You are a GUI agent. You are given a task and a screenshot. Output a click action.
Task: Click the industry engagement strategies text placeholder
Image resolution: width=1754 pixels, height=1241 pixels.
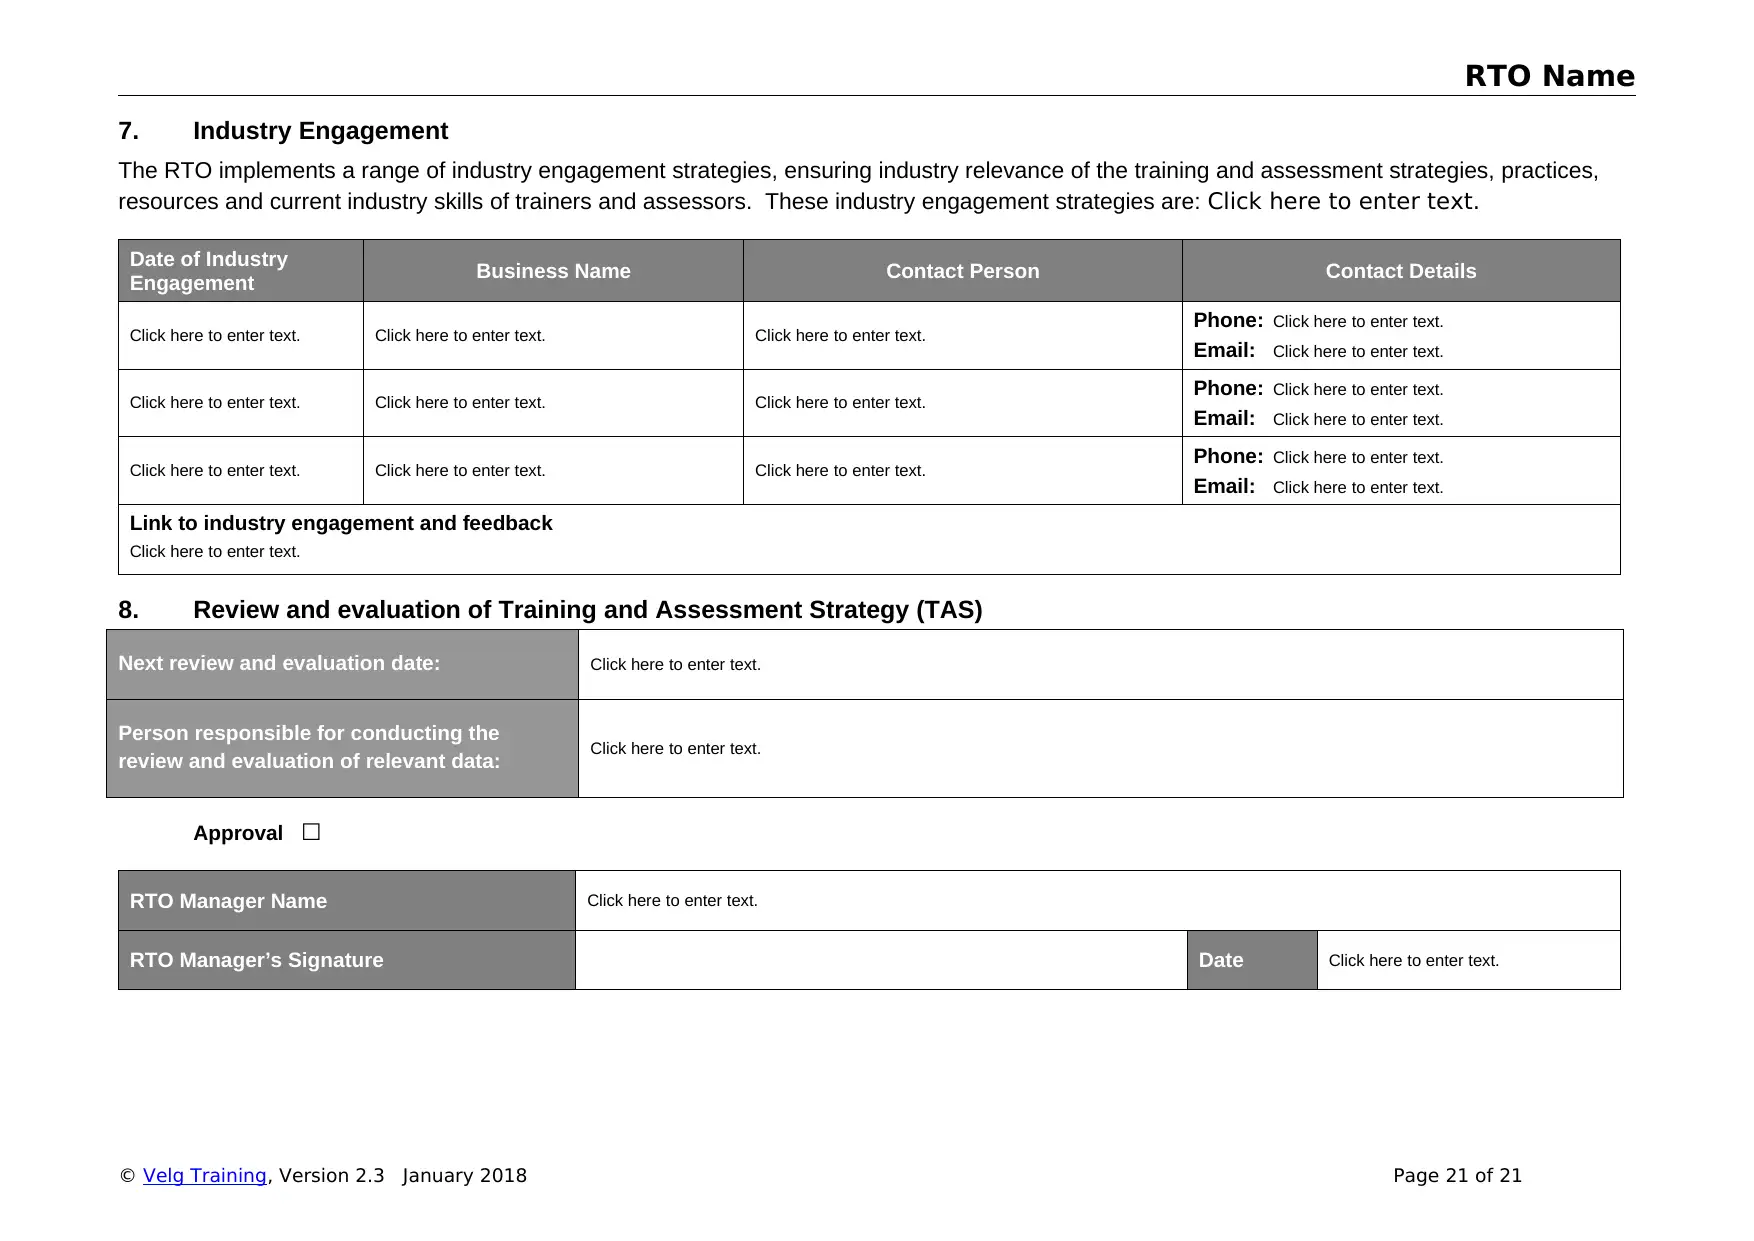(x=1343, y=201)
